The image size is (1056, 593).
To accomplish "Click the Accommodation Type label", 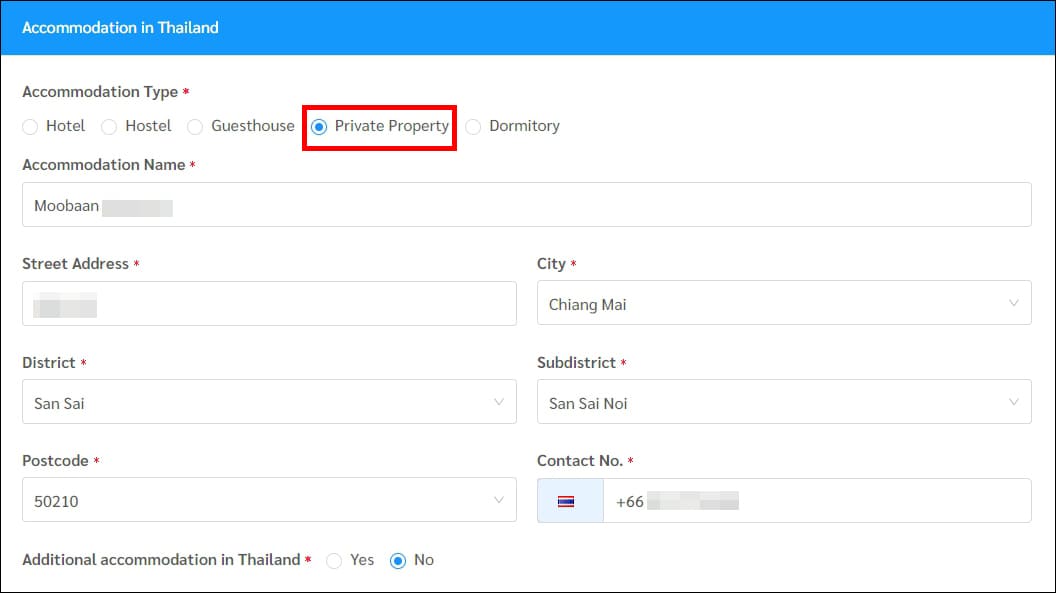I will (100, 92).
